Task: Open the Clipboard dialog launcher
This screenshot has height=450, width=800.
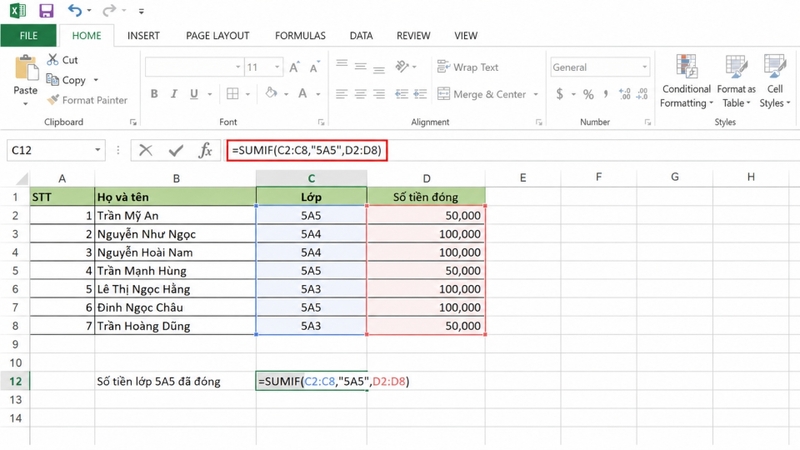Action: [133, 122]
